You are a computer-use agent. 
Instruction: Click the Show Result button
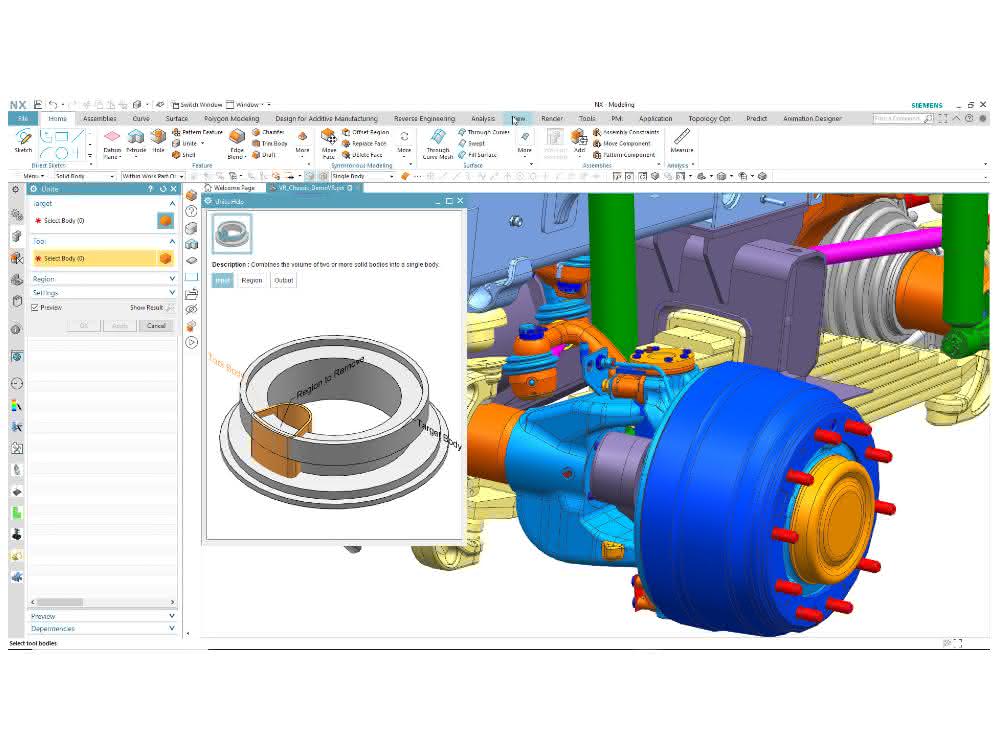[152, 307]
